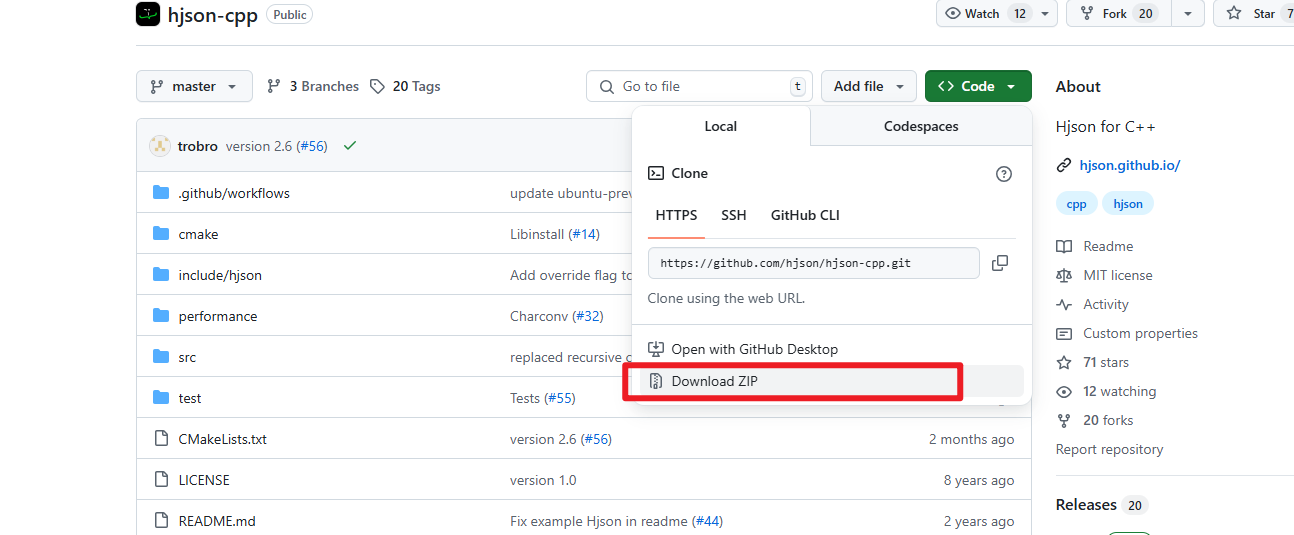Click Report repository
The width and height of the screenshot is (1294, 535).
(1109, 449)
